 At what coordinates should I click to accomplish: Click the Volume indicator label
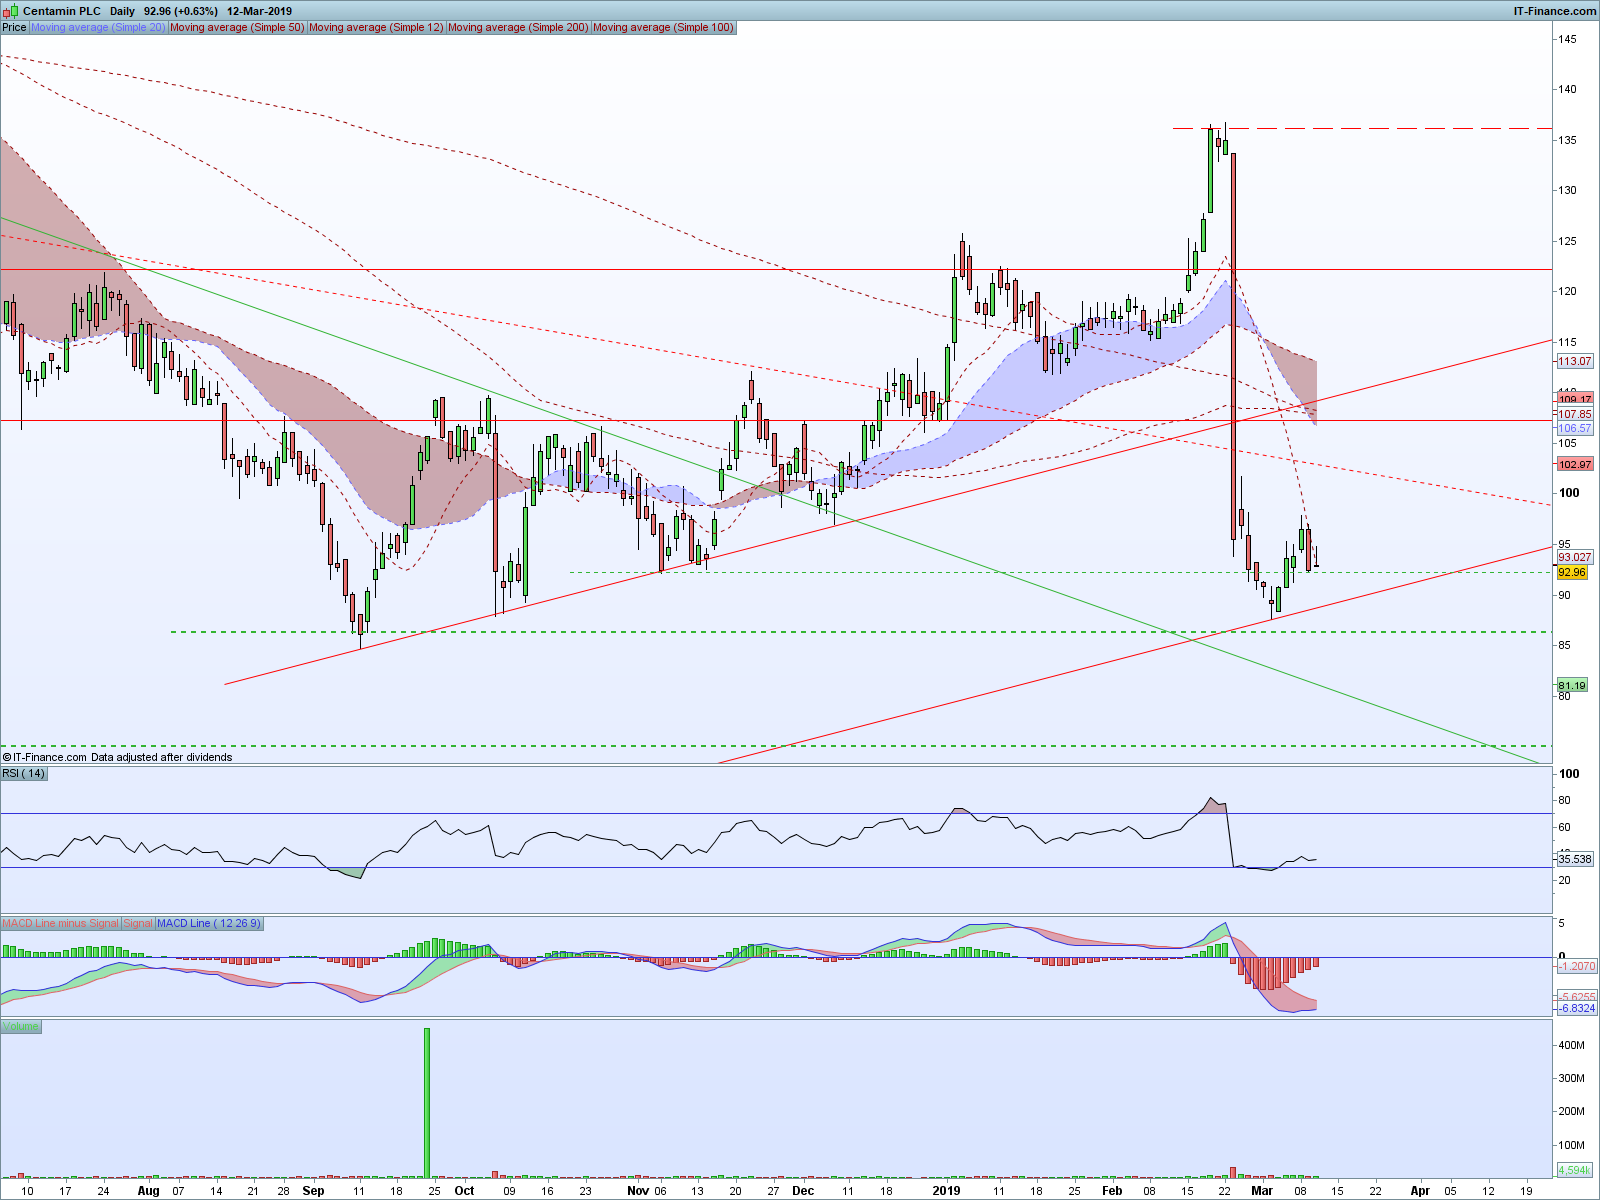(x=21, y=1027)
